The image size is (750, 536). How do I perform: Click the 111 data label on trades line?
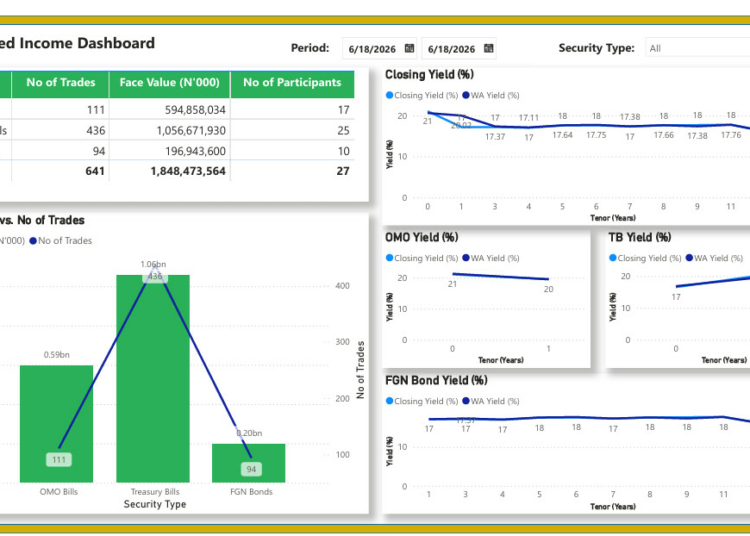(59, 459)
